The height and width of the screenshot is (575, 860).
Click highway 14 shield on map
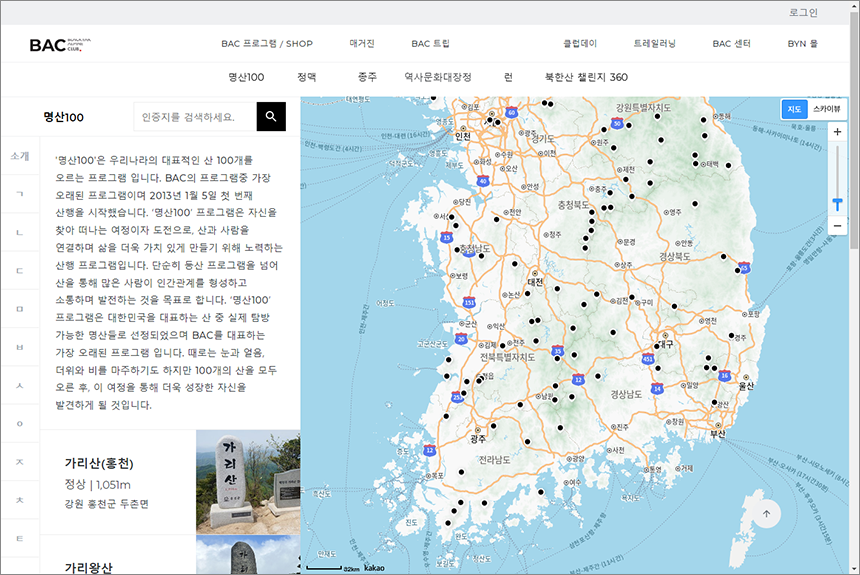(x=657, y=388)
